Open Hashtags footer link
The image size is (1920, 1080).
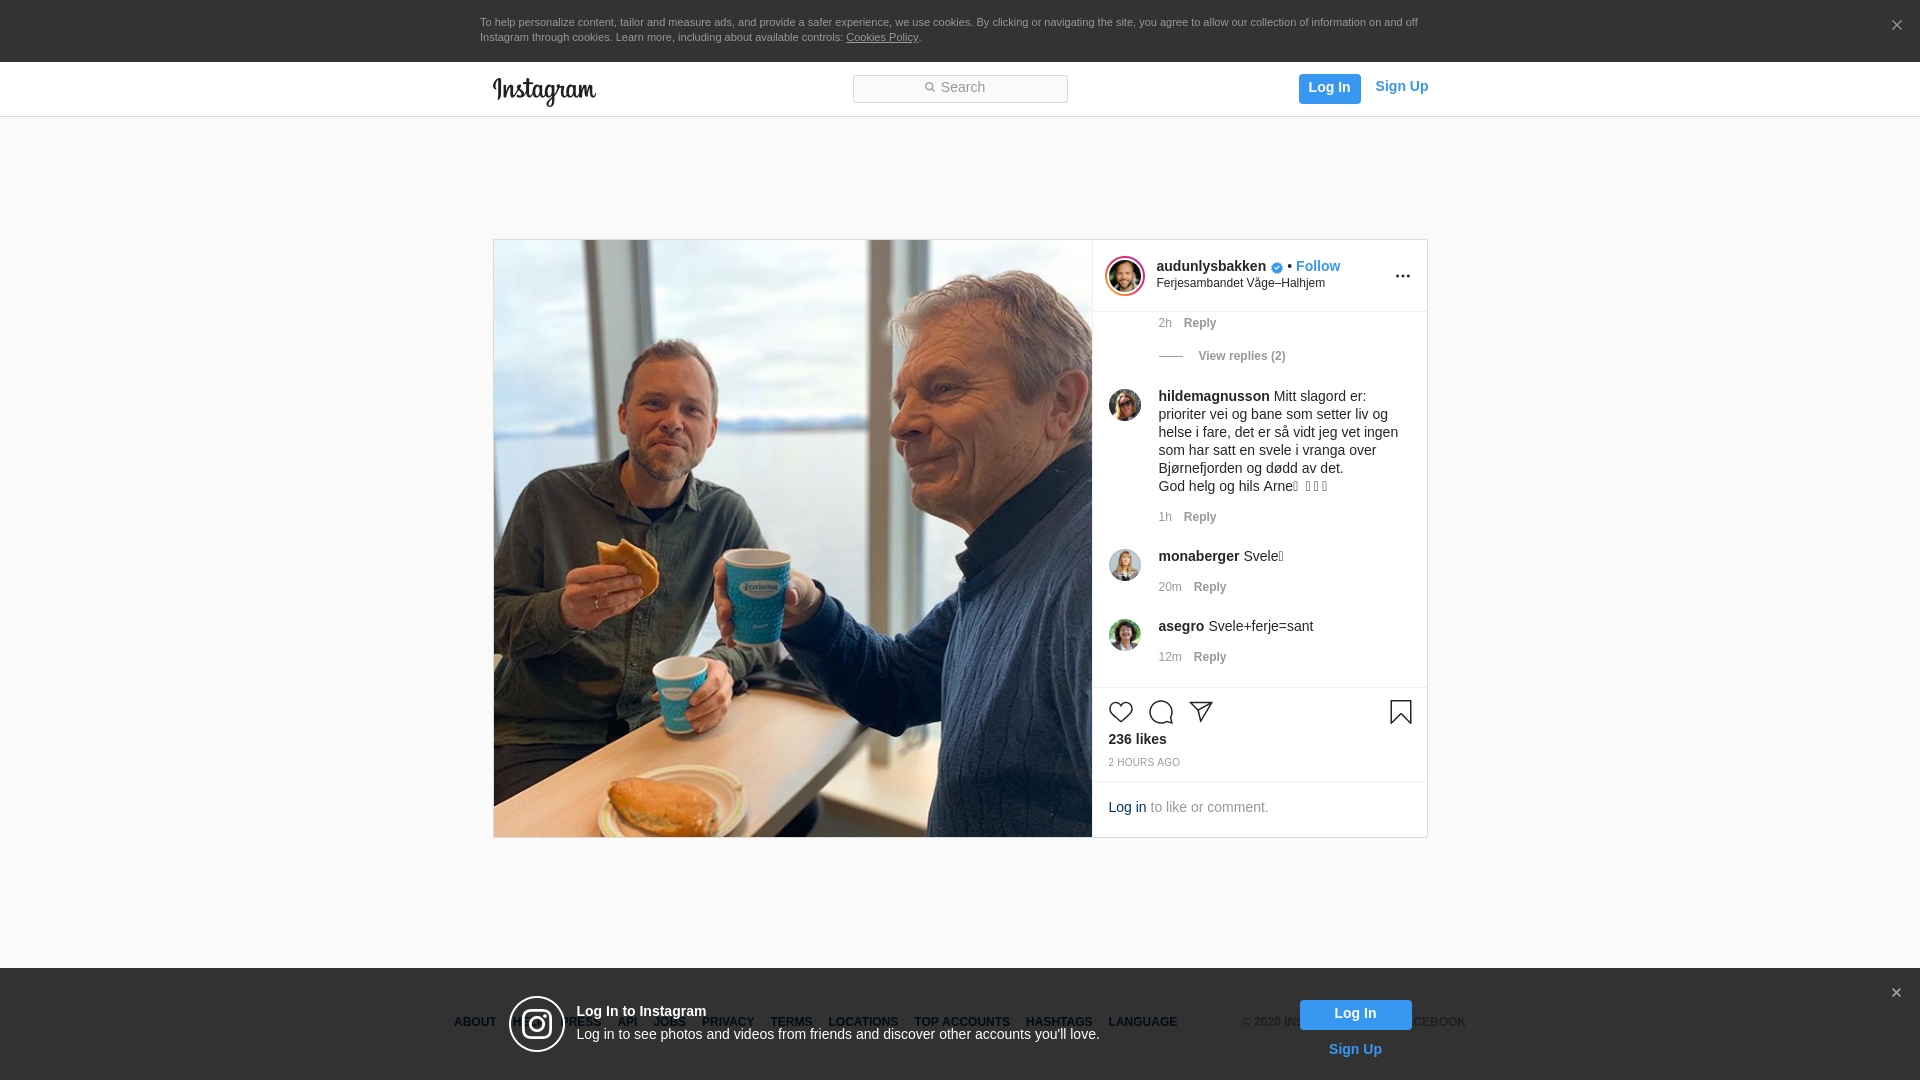tap(1059, 1022)
